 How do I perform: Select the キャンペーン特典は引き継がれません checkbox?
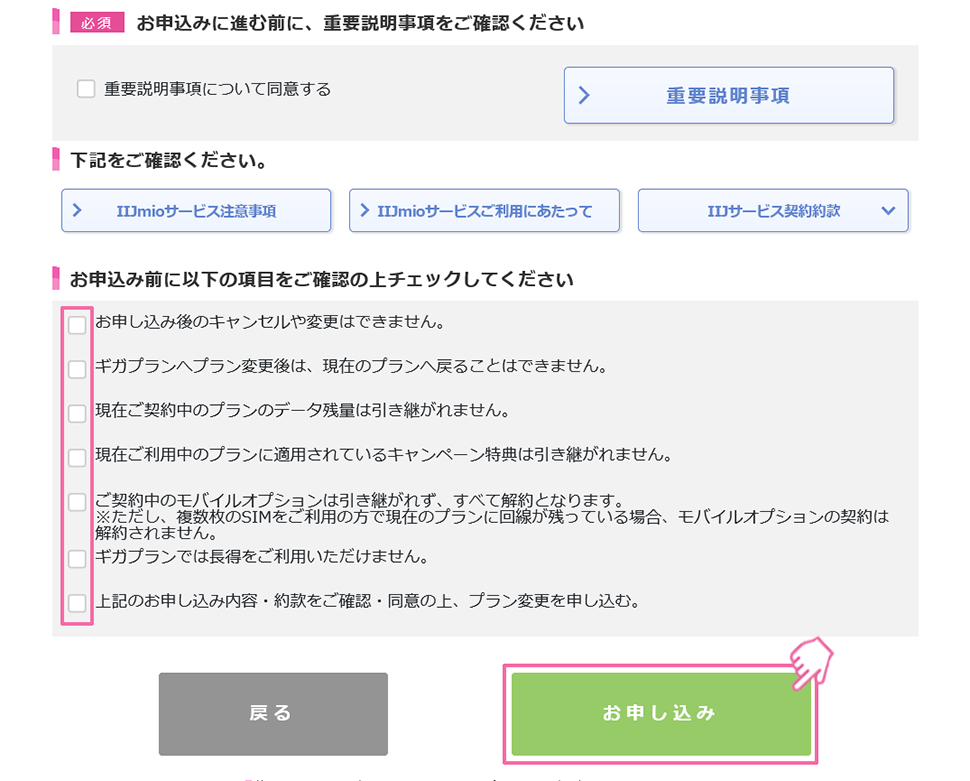click(77, 457)
